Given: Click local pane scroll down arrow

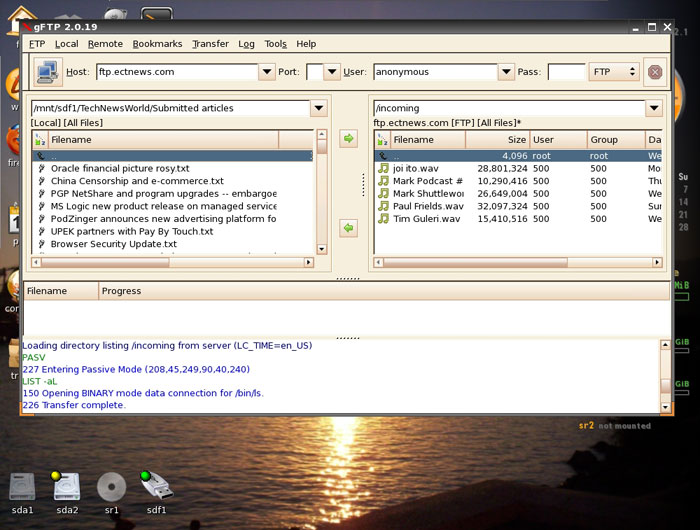Looking at the screenshot, I should [321, 249].
